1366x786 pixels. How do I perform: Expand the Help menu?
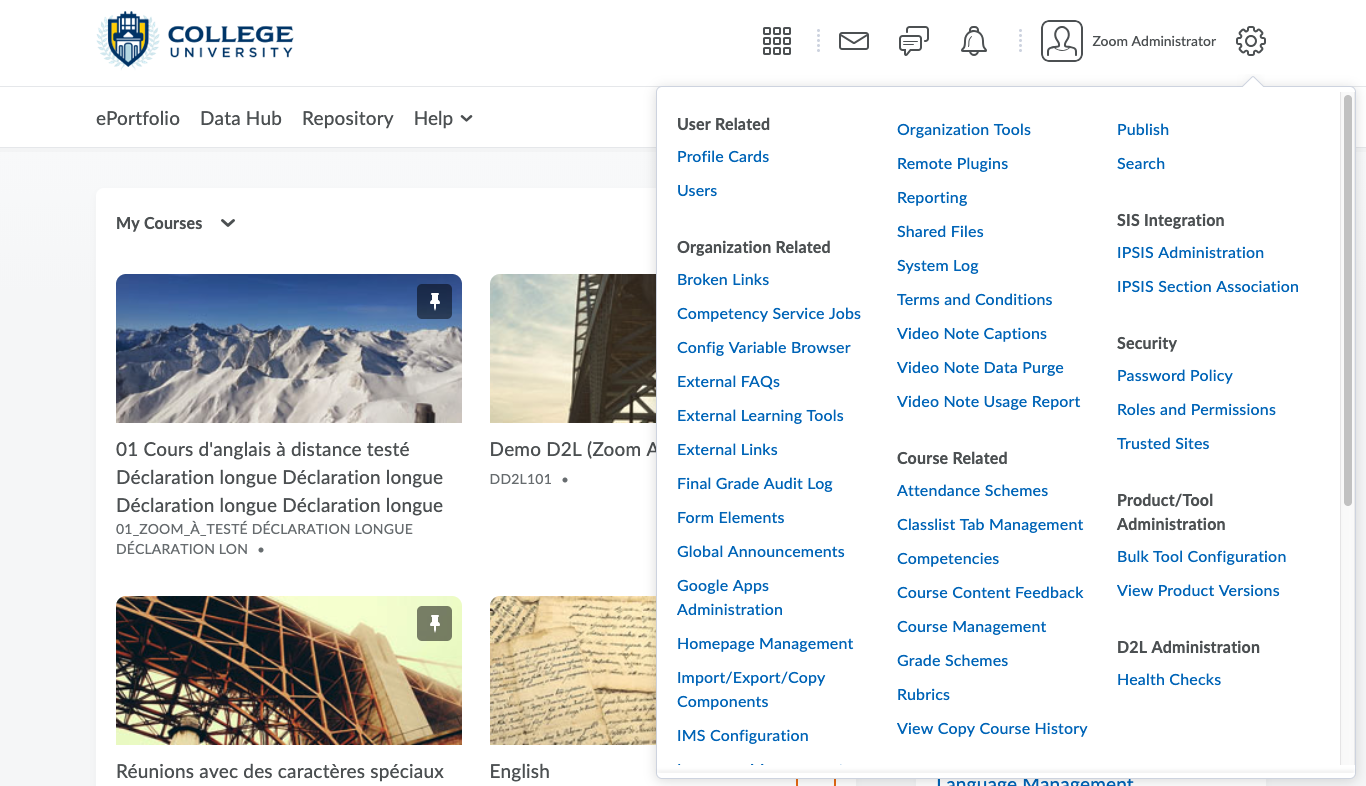[443, 118]
